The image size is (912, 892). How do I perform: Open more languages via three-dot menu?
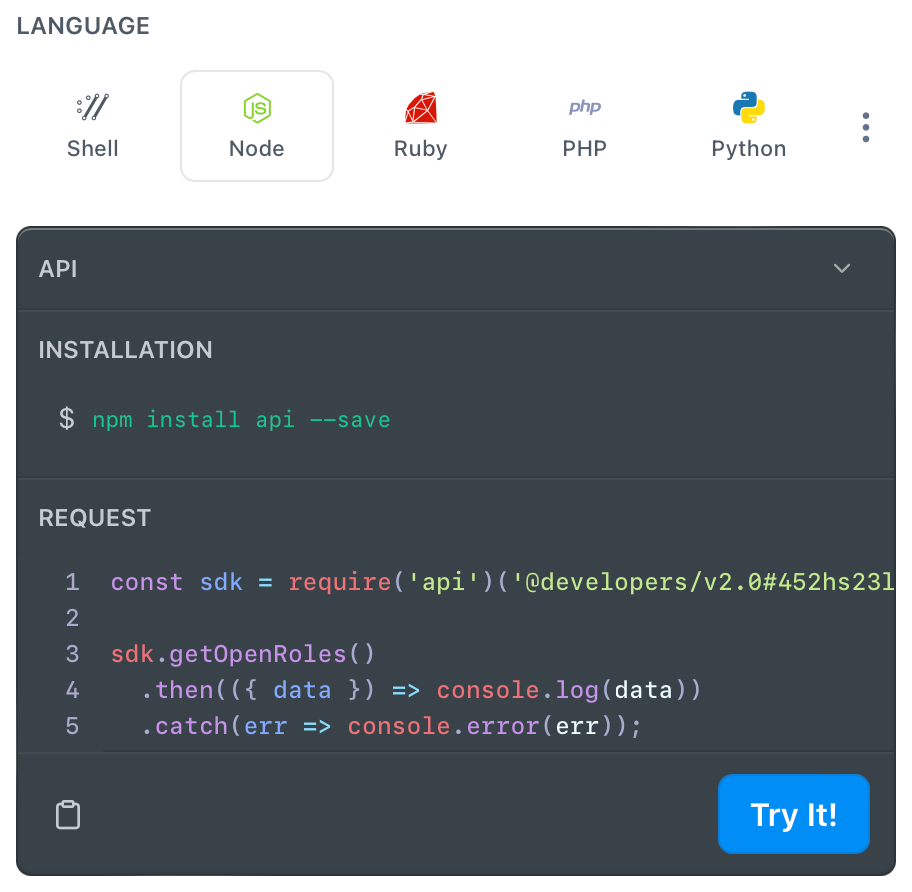point(865,127)
